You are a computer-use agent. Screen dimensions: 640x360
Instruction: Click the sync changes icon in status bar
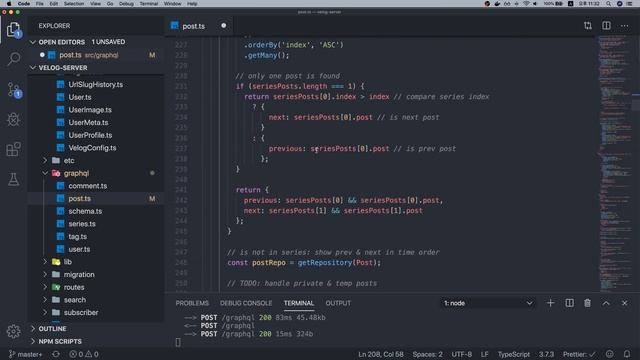click(x=56, y=354)
